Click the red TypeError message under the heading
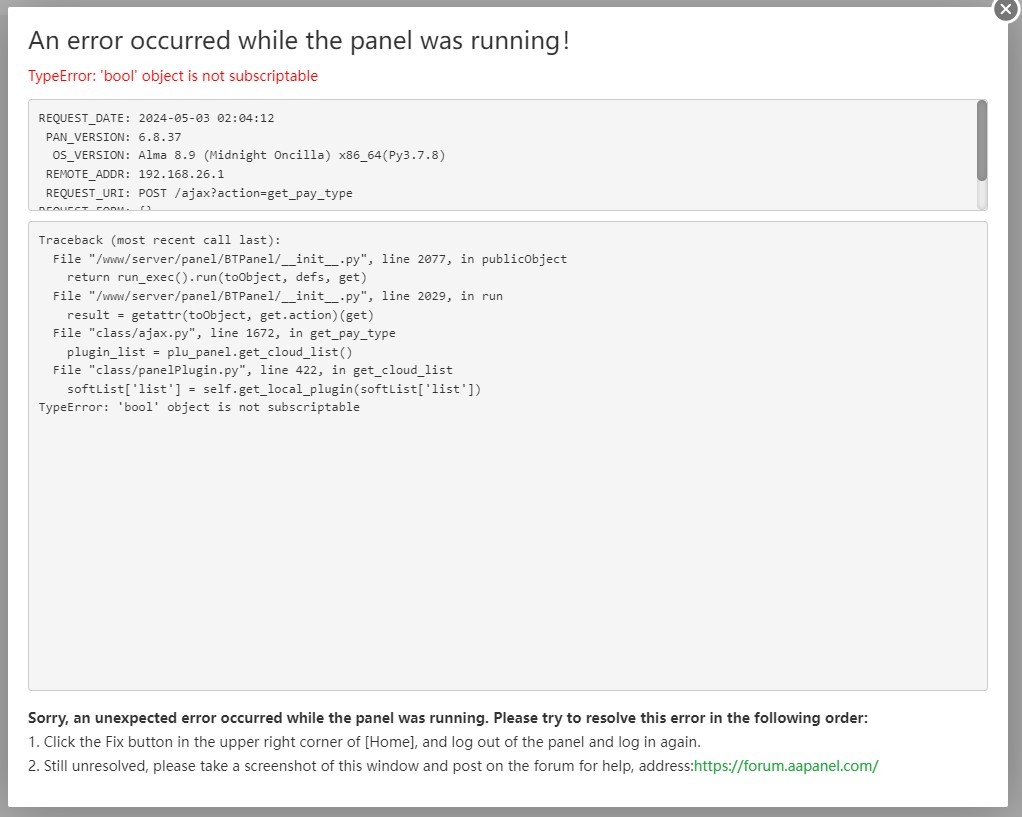The image size is (1022, 817). 173,76
